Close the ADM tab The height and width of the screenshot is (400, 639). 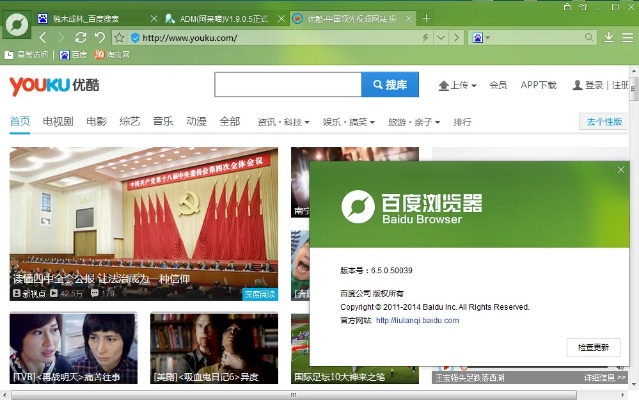click(x=281, y=19)
